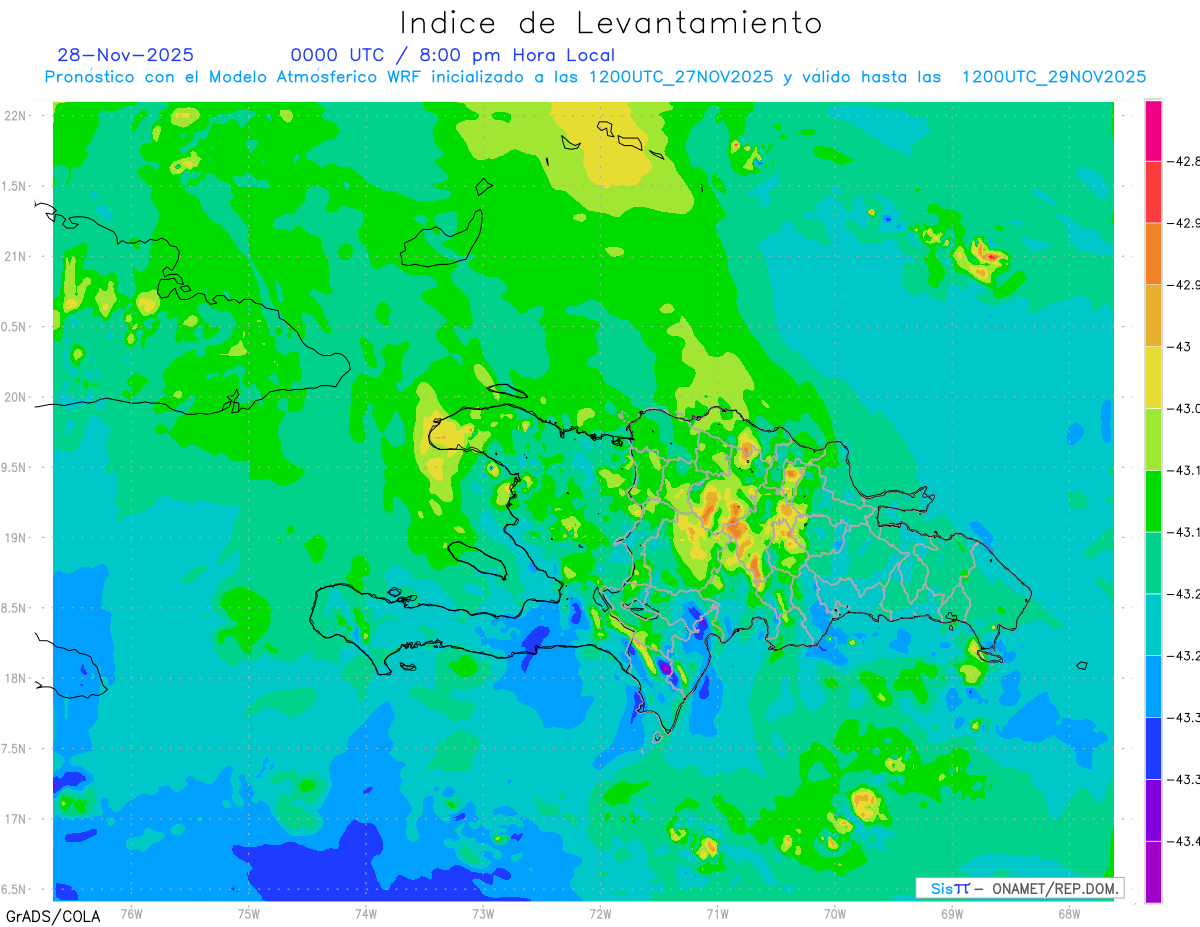Select the royal blue legend band
The height and width of the screenshot is (927, 1200).
pyautogui.click(x=1153, y=748)
